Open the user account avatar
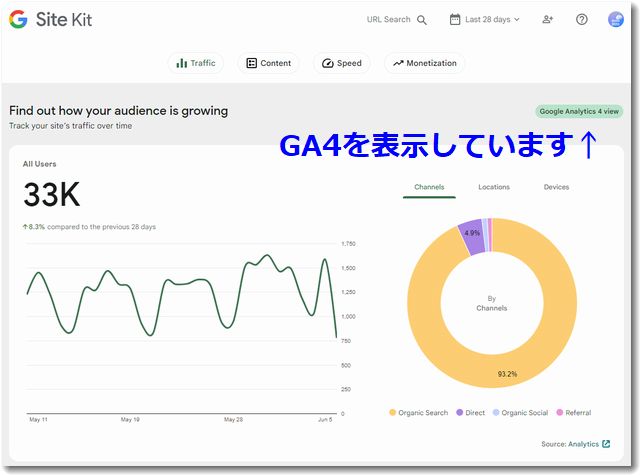This screenshot has width=640, height=475. click(x=616, y=20)
